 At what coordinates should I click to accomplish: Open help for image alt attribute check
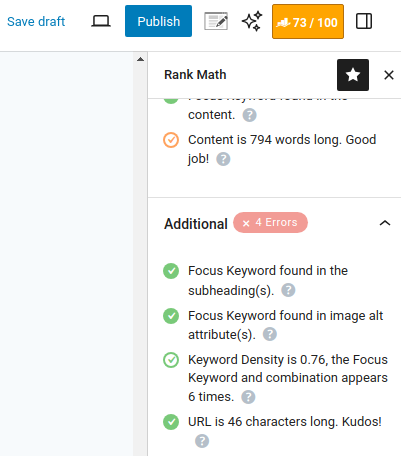click(x=270, y=334)
